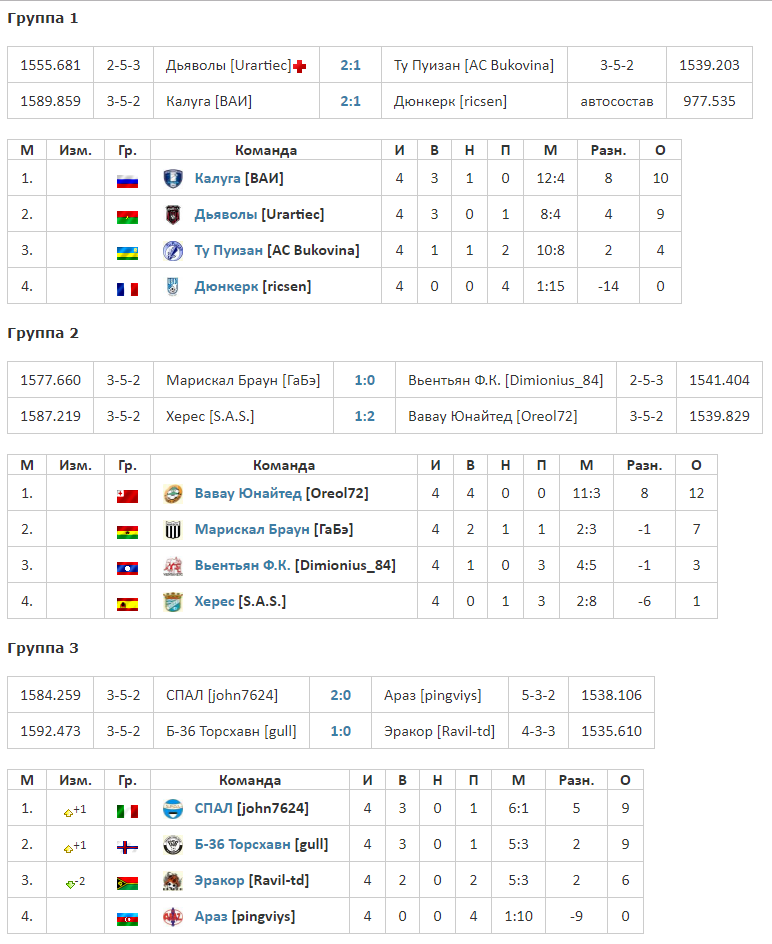Image resolution: width=772 pixels, height=944 pixels.
Task: Click the Russian flag in Калуга row
Action: coord(127,180)
